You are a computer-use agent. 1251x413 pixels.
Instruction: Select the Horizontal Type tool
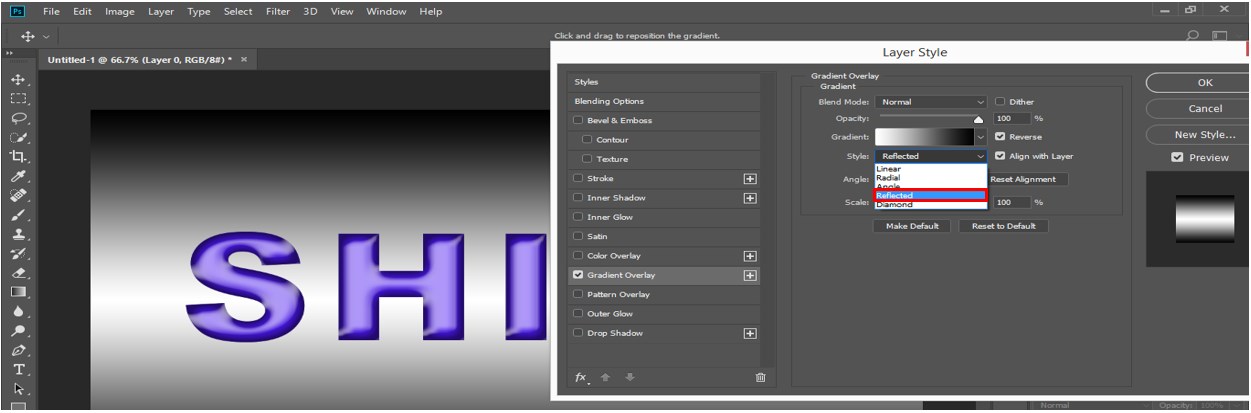(18, 369)
